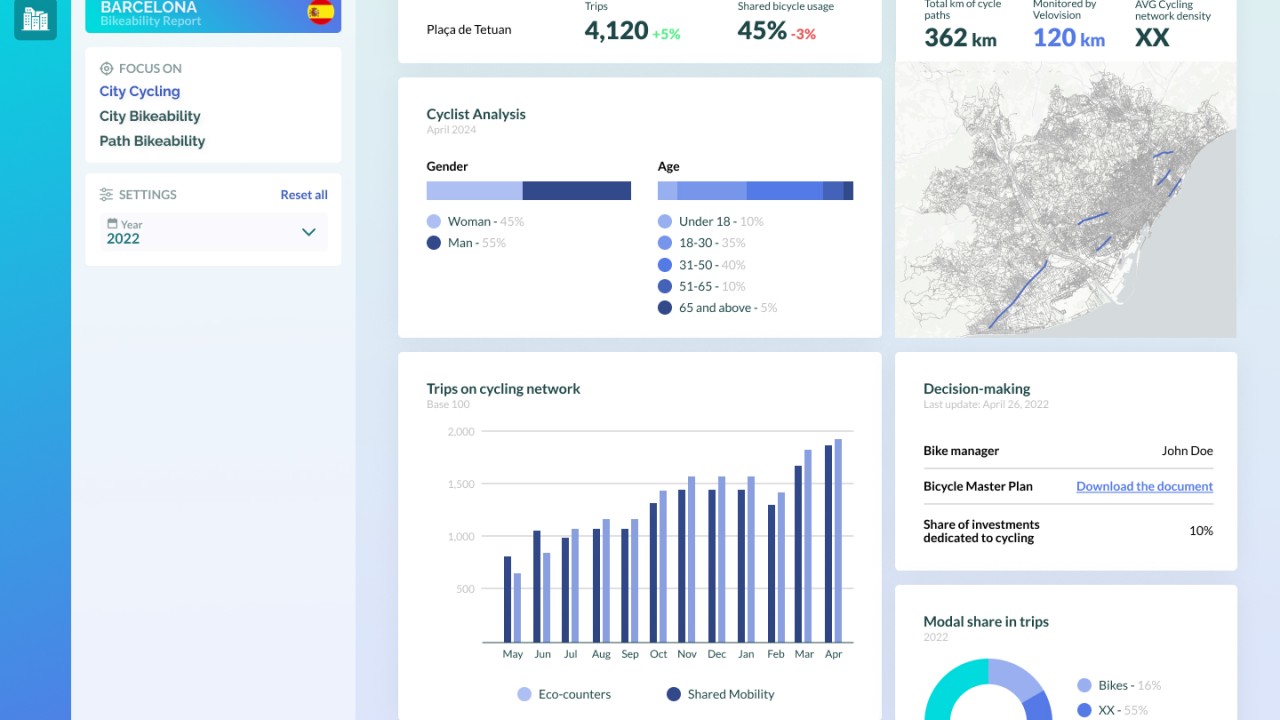1280x720 pixels.
Task: Click the Man gender legend dot
Action: click(x=434, y=243)
